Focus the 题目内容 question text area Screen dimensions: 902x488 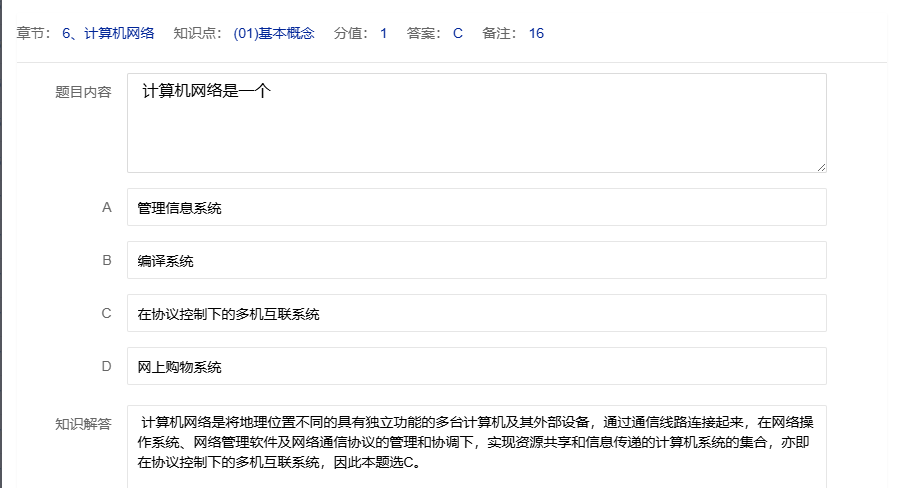476,122
